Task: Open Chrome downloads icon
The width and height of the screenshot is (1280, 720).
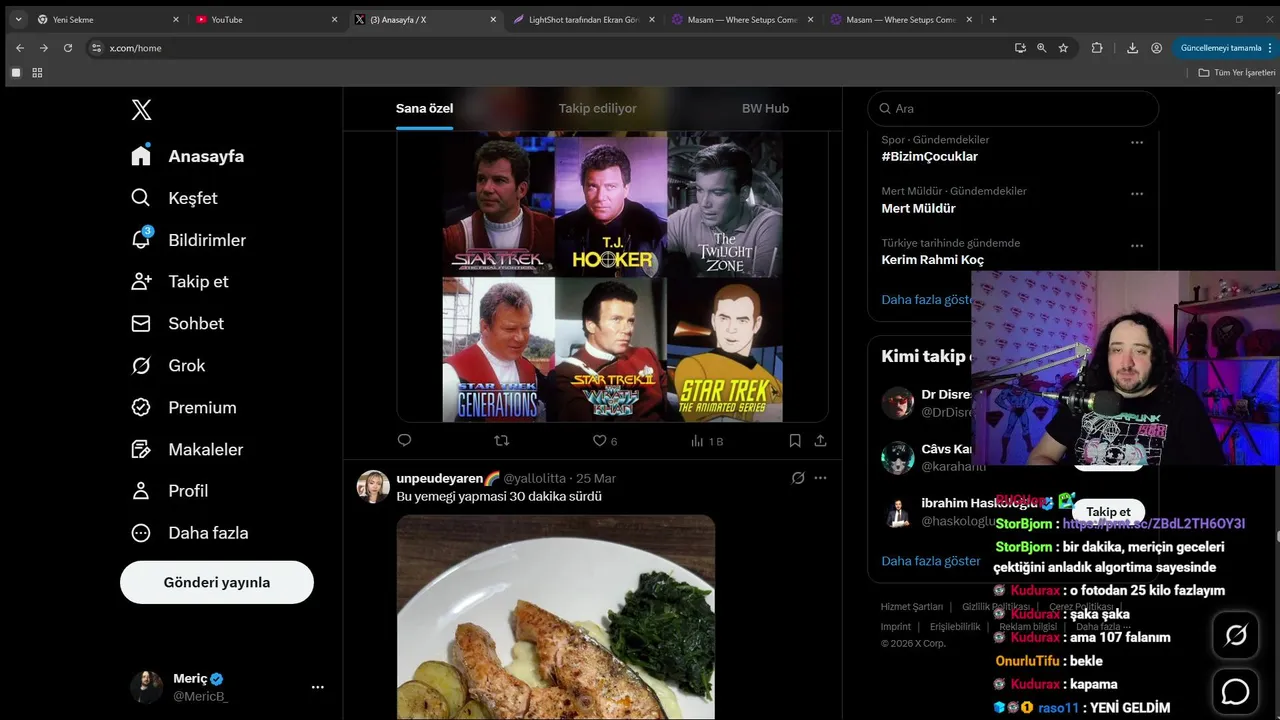Action: [1132, 48]
